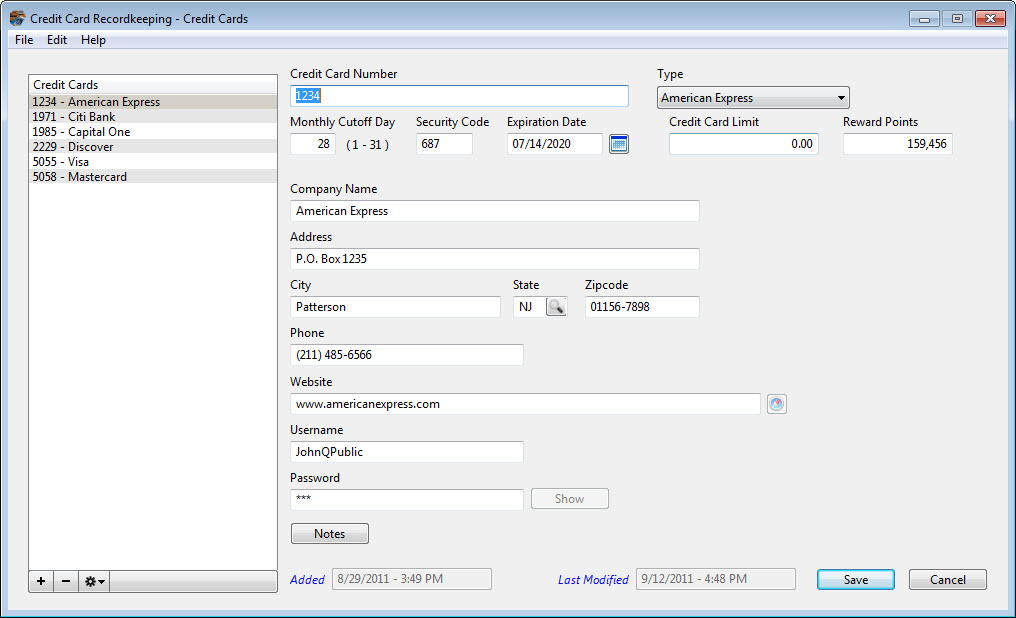Click the Last Modified label
The image size is (1016, 618).
tap(593, 580)
